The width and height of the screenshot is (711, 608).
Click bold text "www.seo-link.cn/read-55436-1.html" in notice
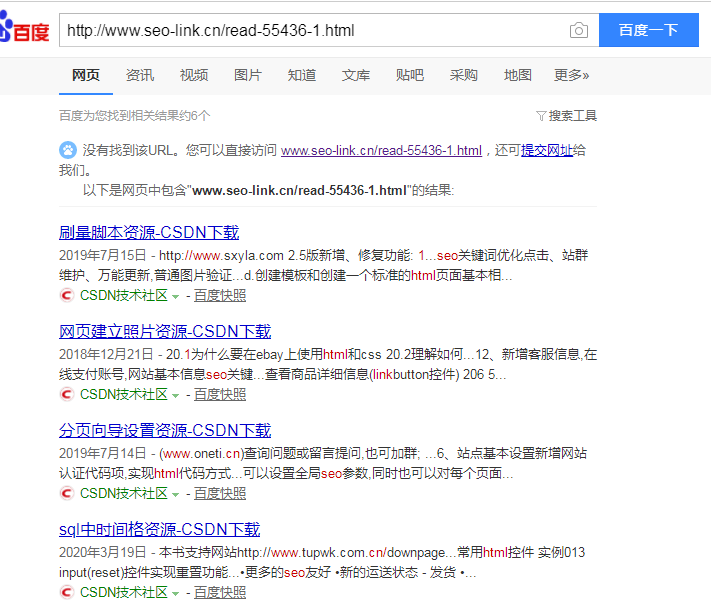(299, 190)
